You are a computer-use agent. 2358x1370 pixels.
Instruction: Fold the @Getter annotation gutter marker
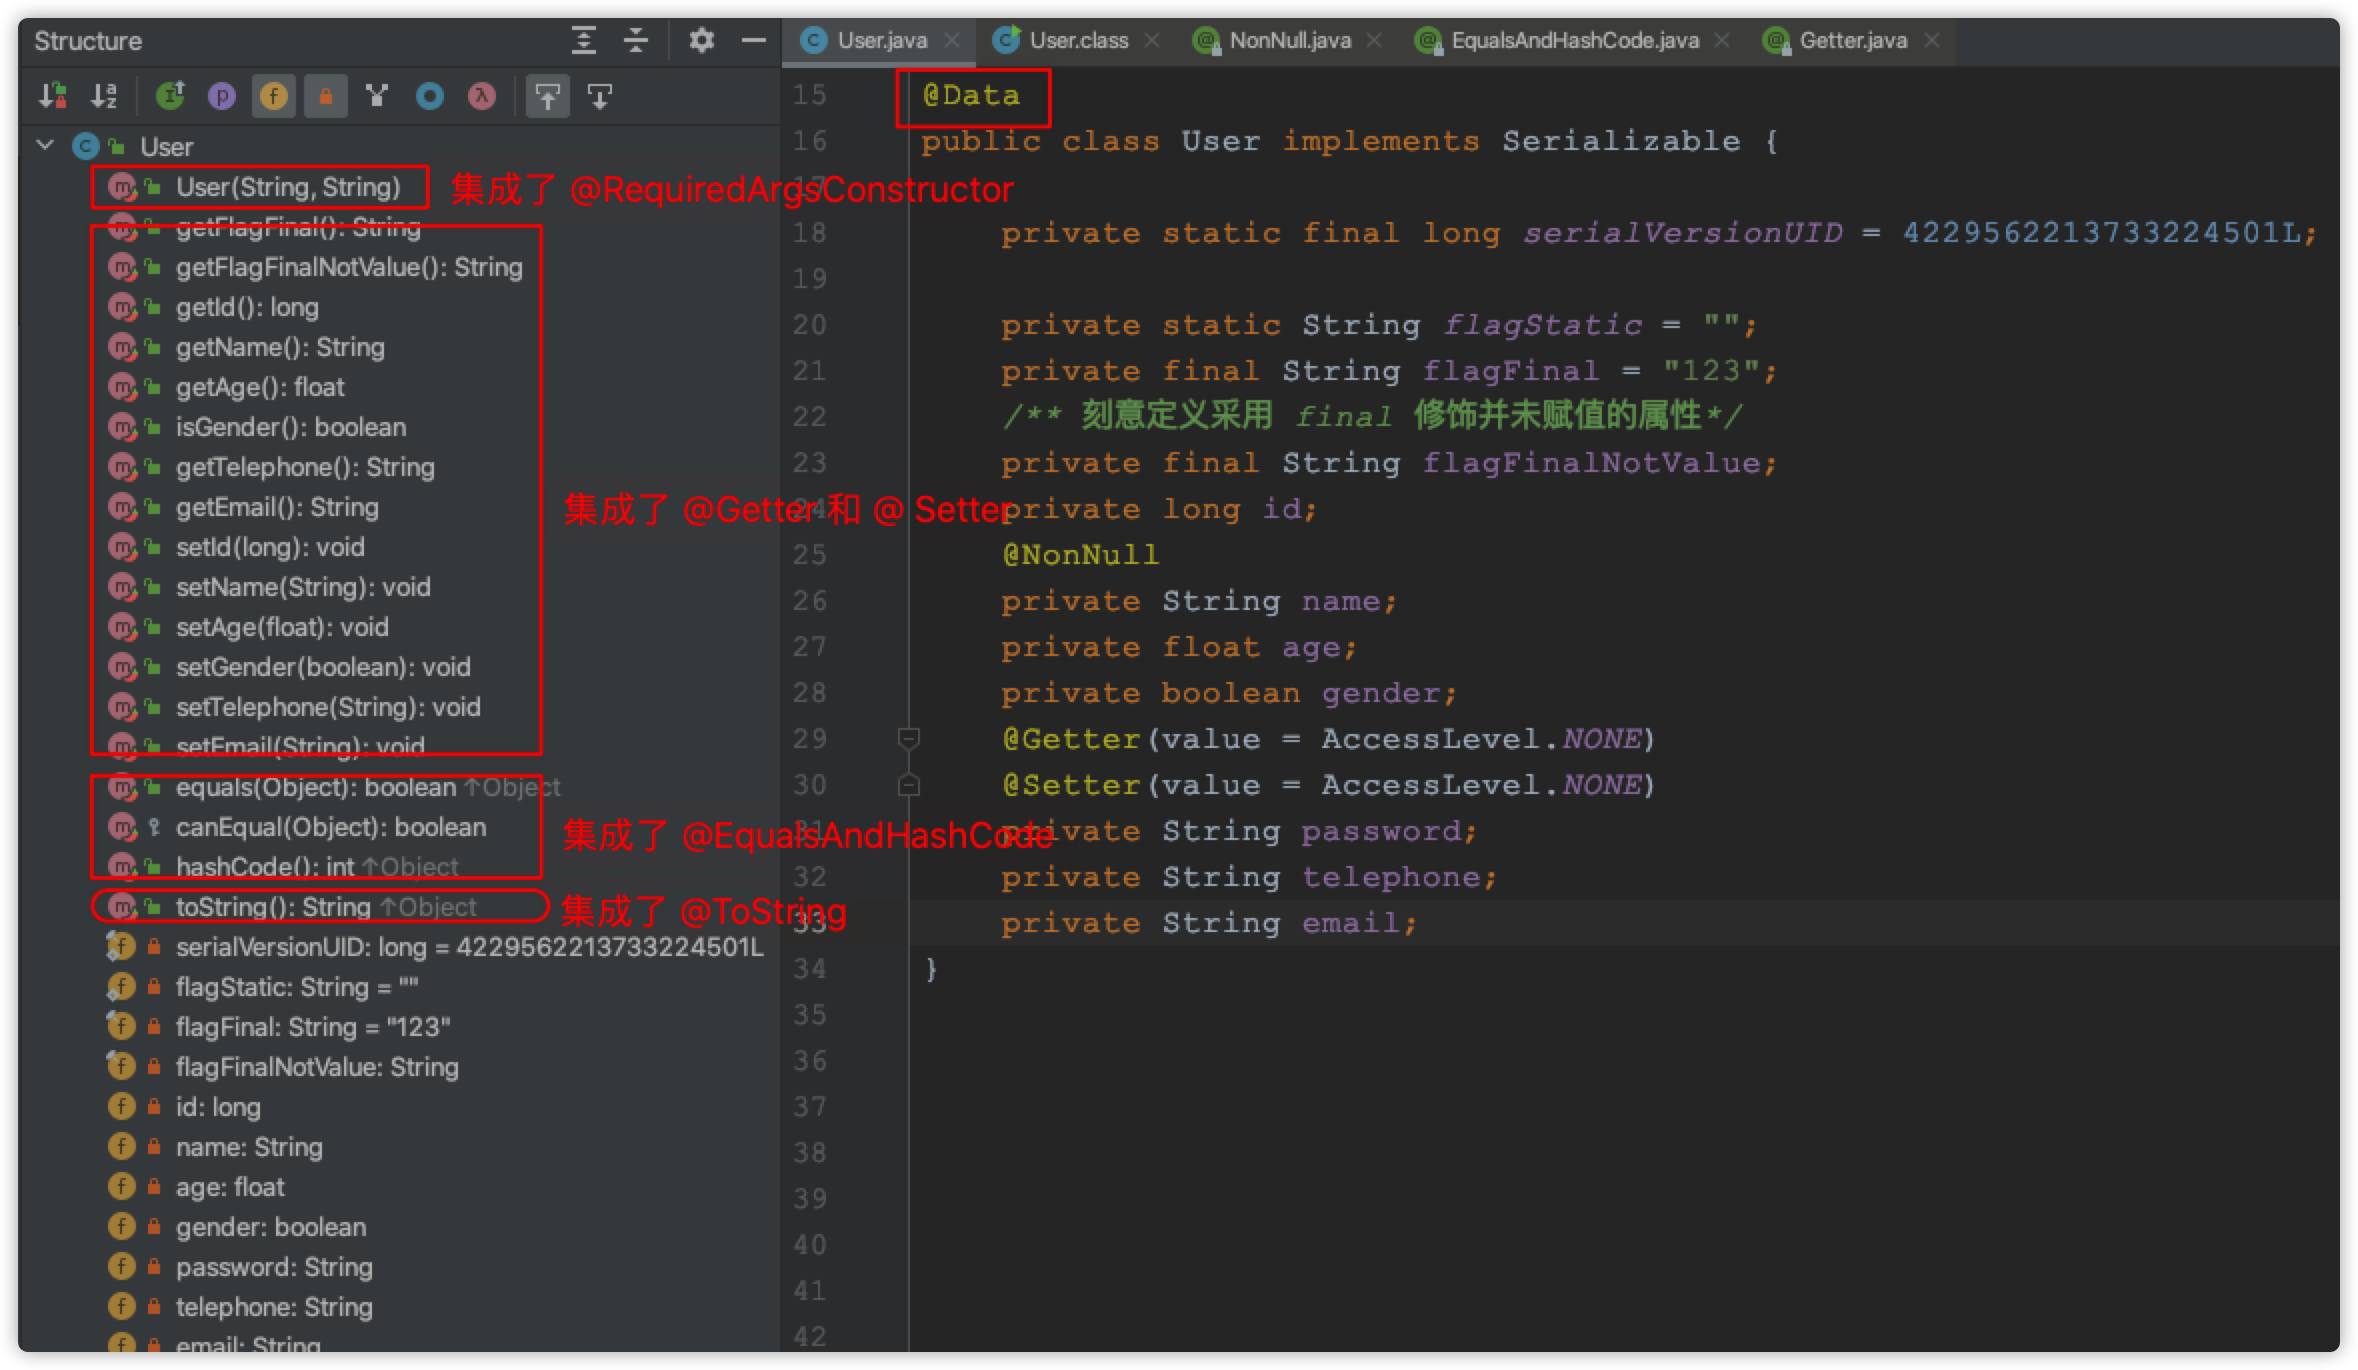click(908, 739)
